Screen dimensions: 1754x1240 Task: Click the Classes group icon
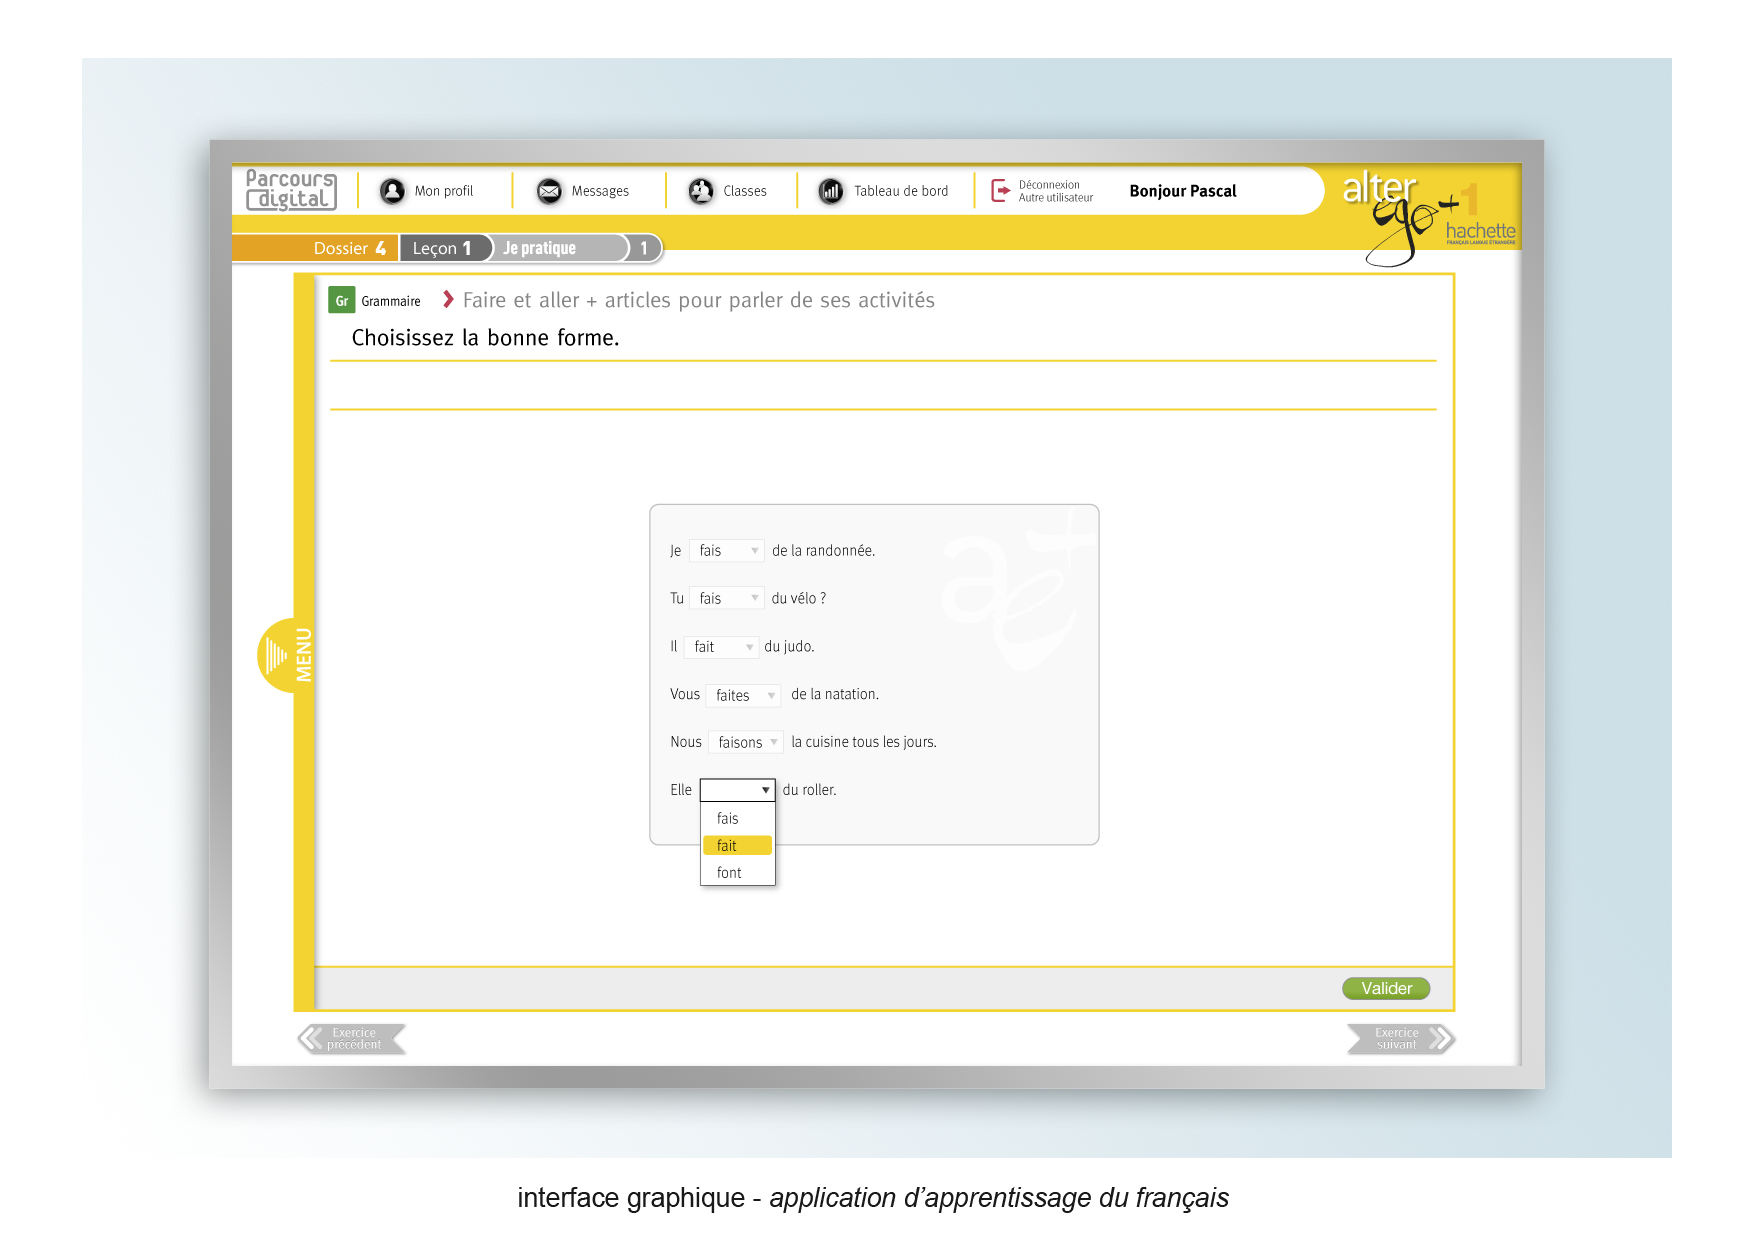coord(701,191)
